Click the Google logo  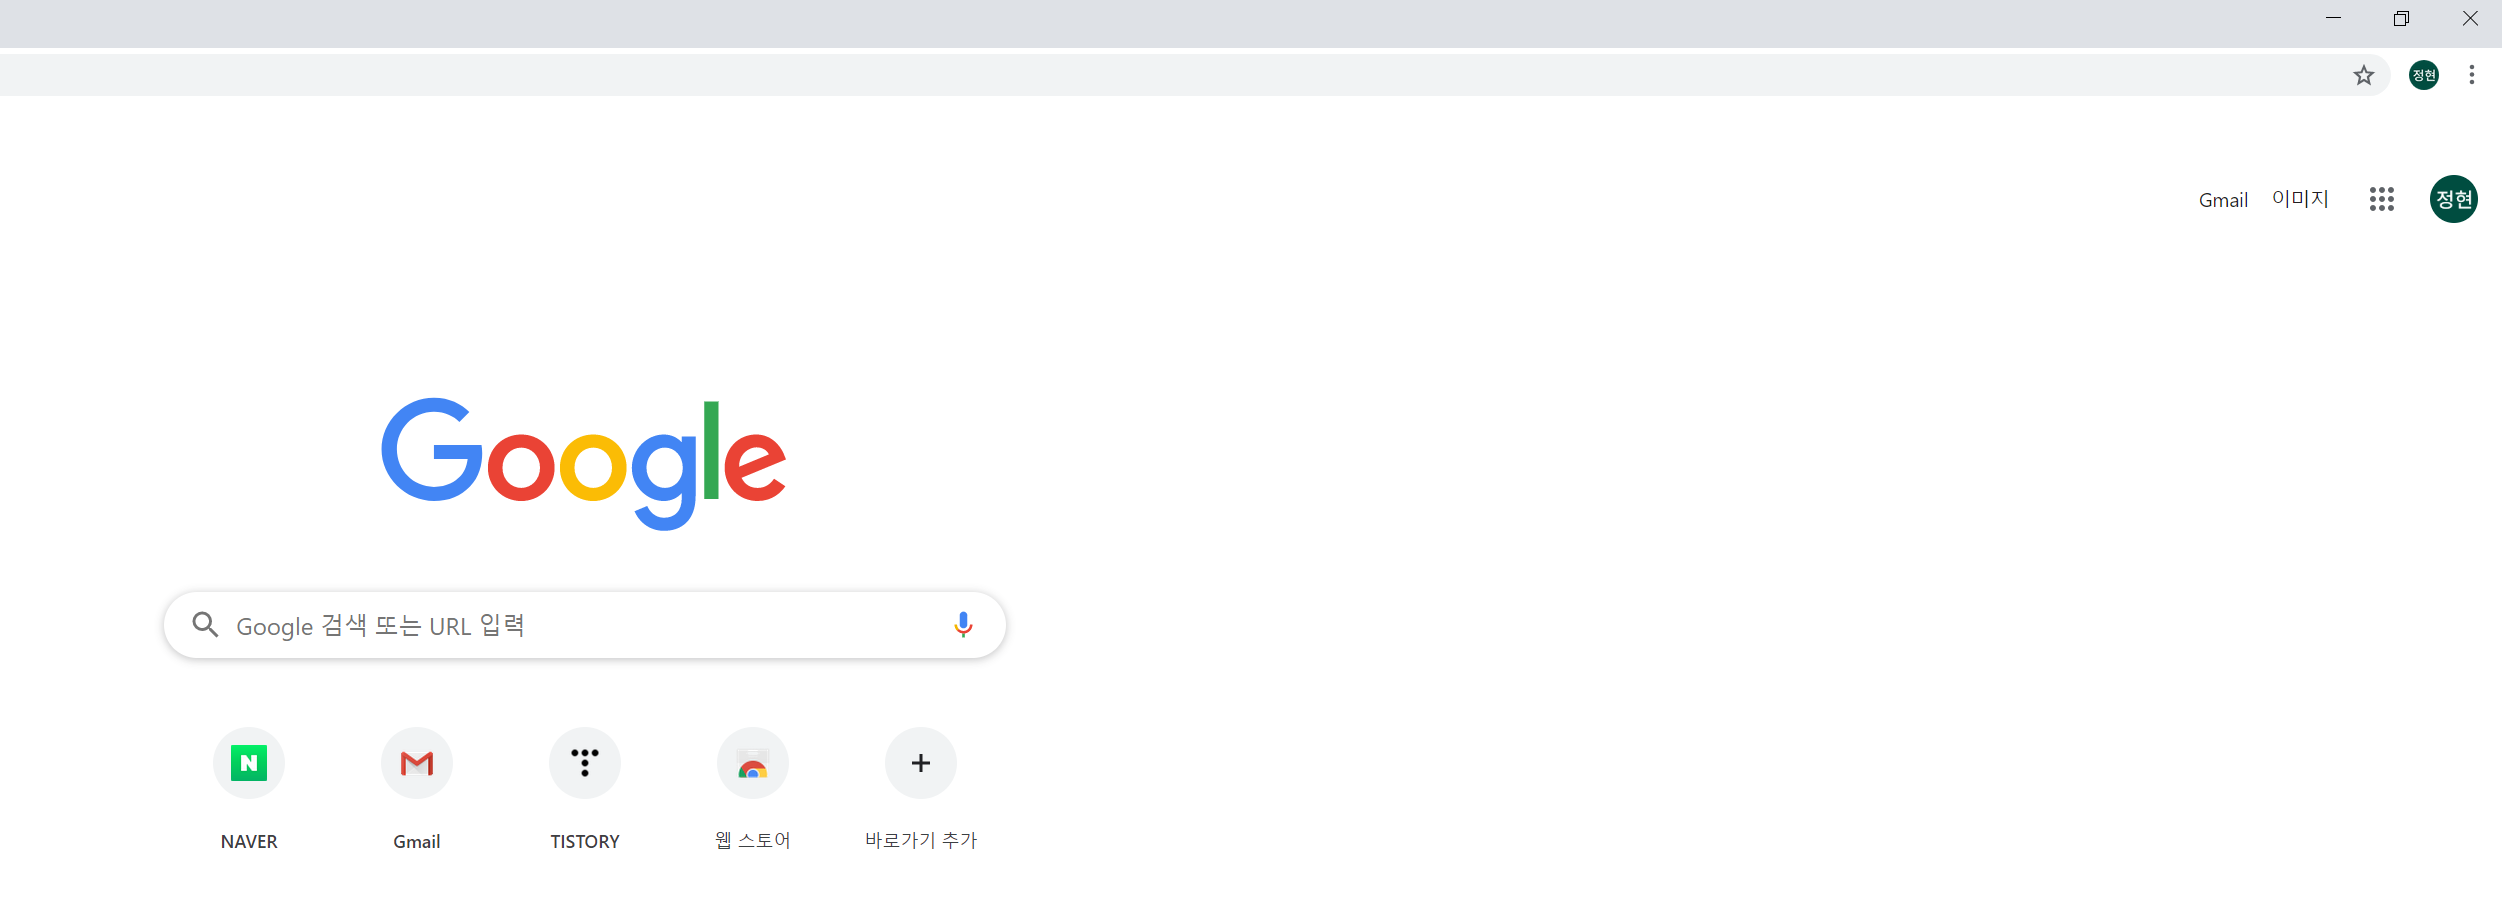(584, 464)
